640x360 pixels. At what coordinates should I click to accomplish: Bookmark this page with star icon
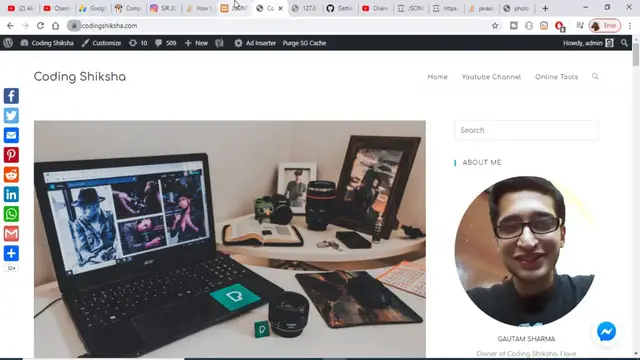pos(495,26)
